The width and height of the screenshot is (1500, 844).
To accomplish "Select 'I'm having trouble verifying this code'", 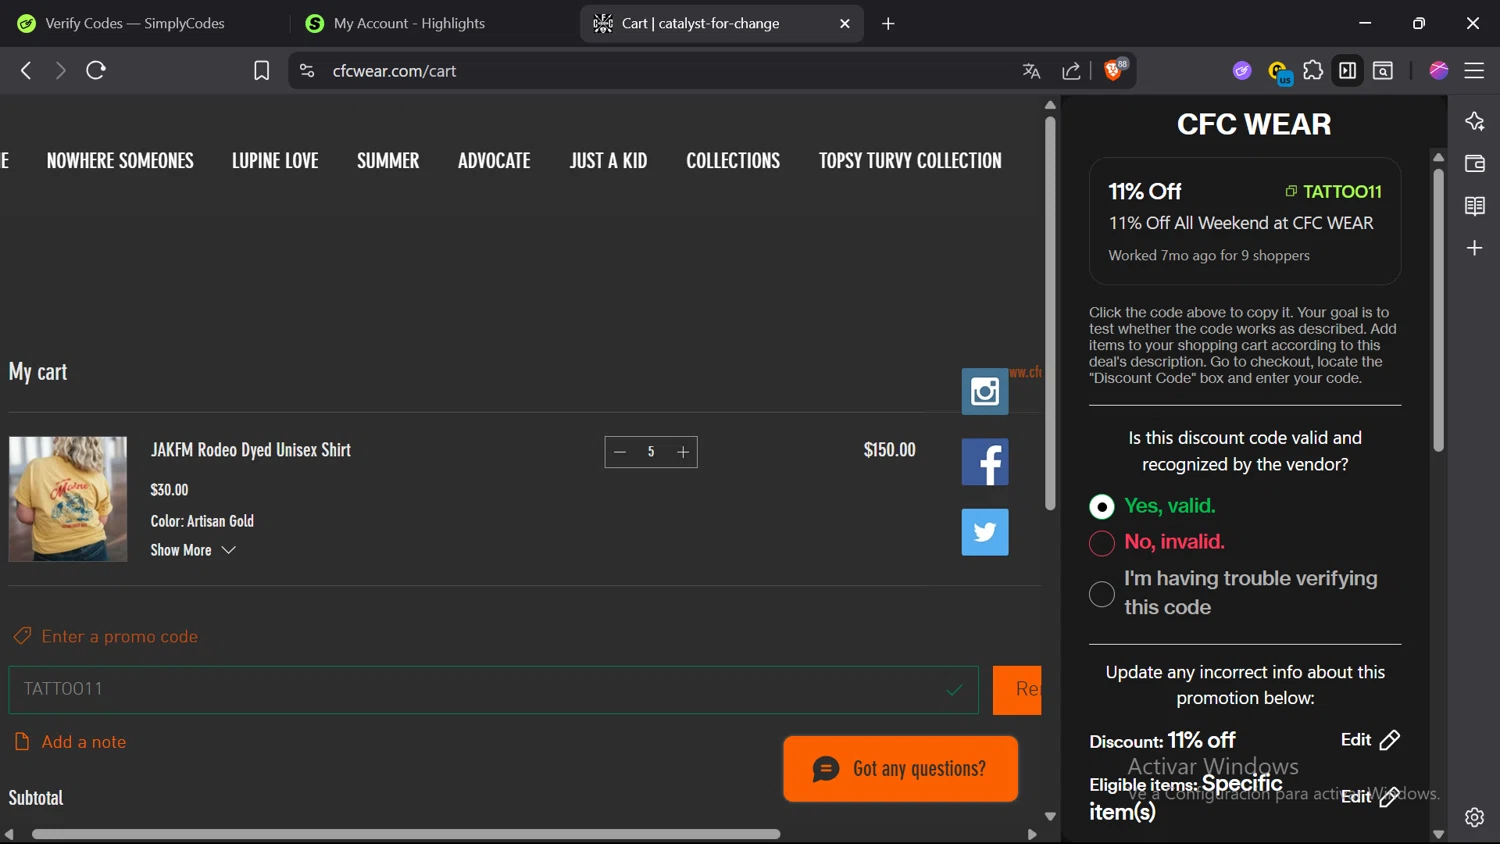I will point(1102,594).
